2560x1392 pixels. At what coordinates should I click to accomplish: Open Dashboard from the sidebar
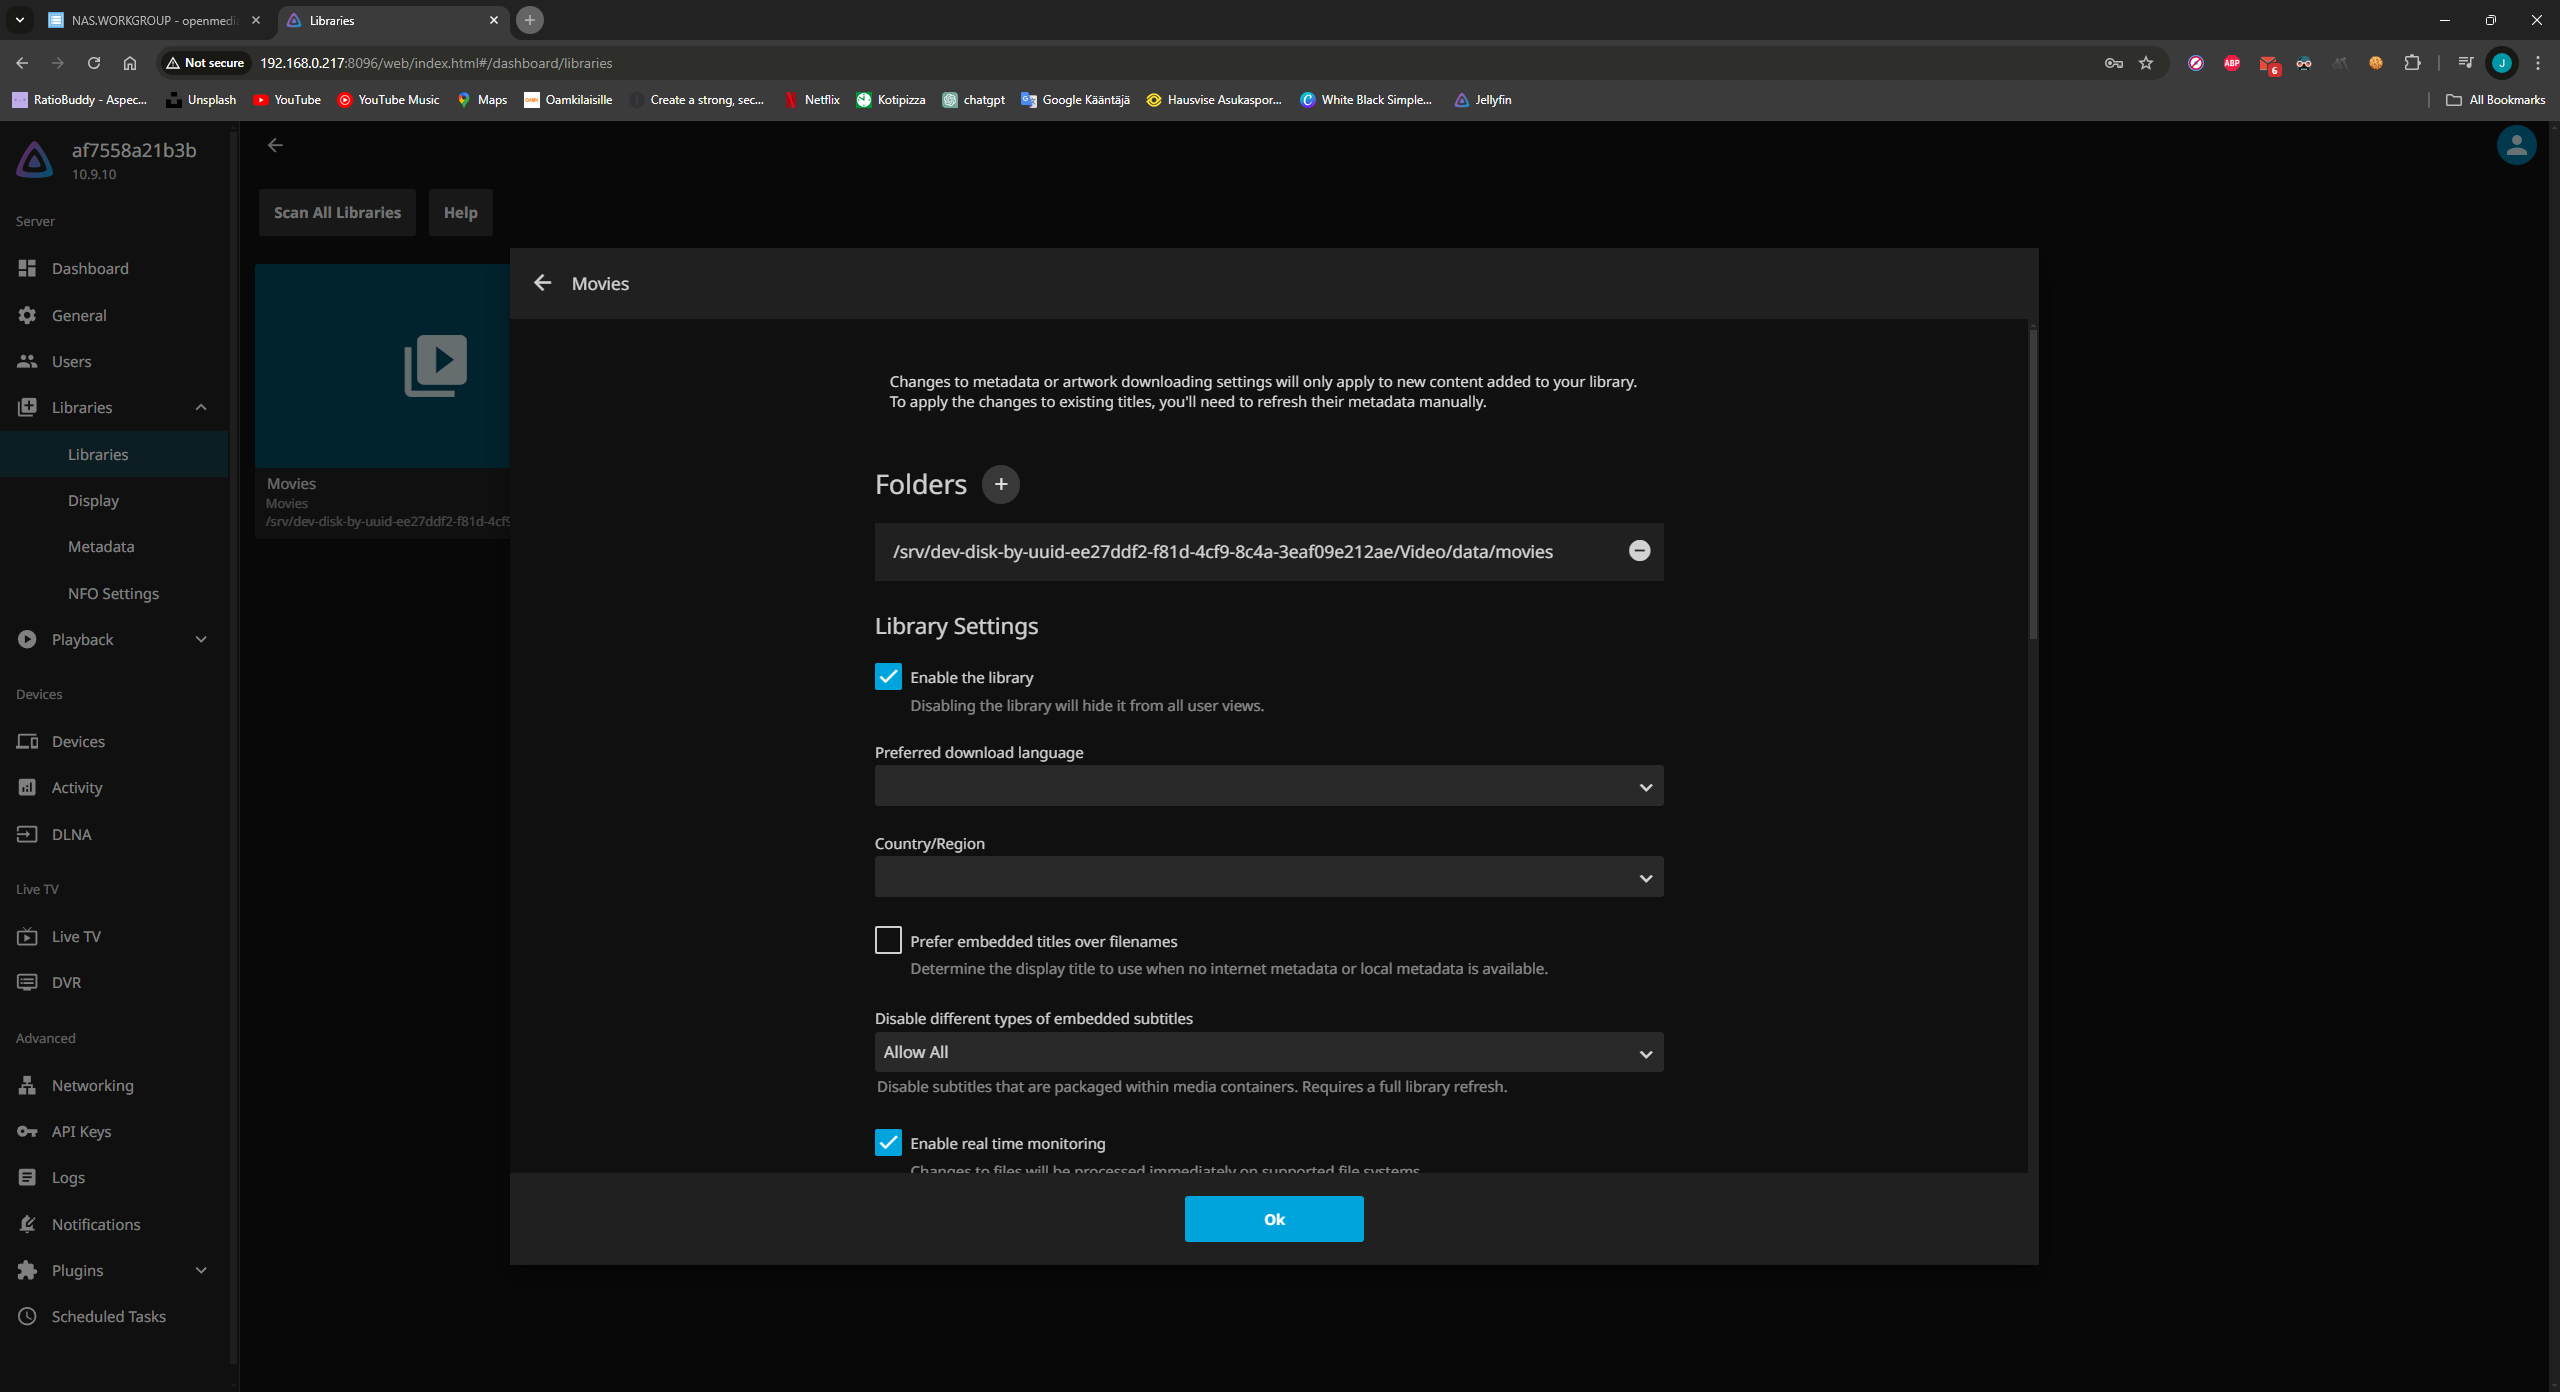89,268
